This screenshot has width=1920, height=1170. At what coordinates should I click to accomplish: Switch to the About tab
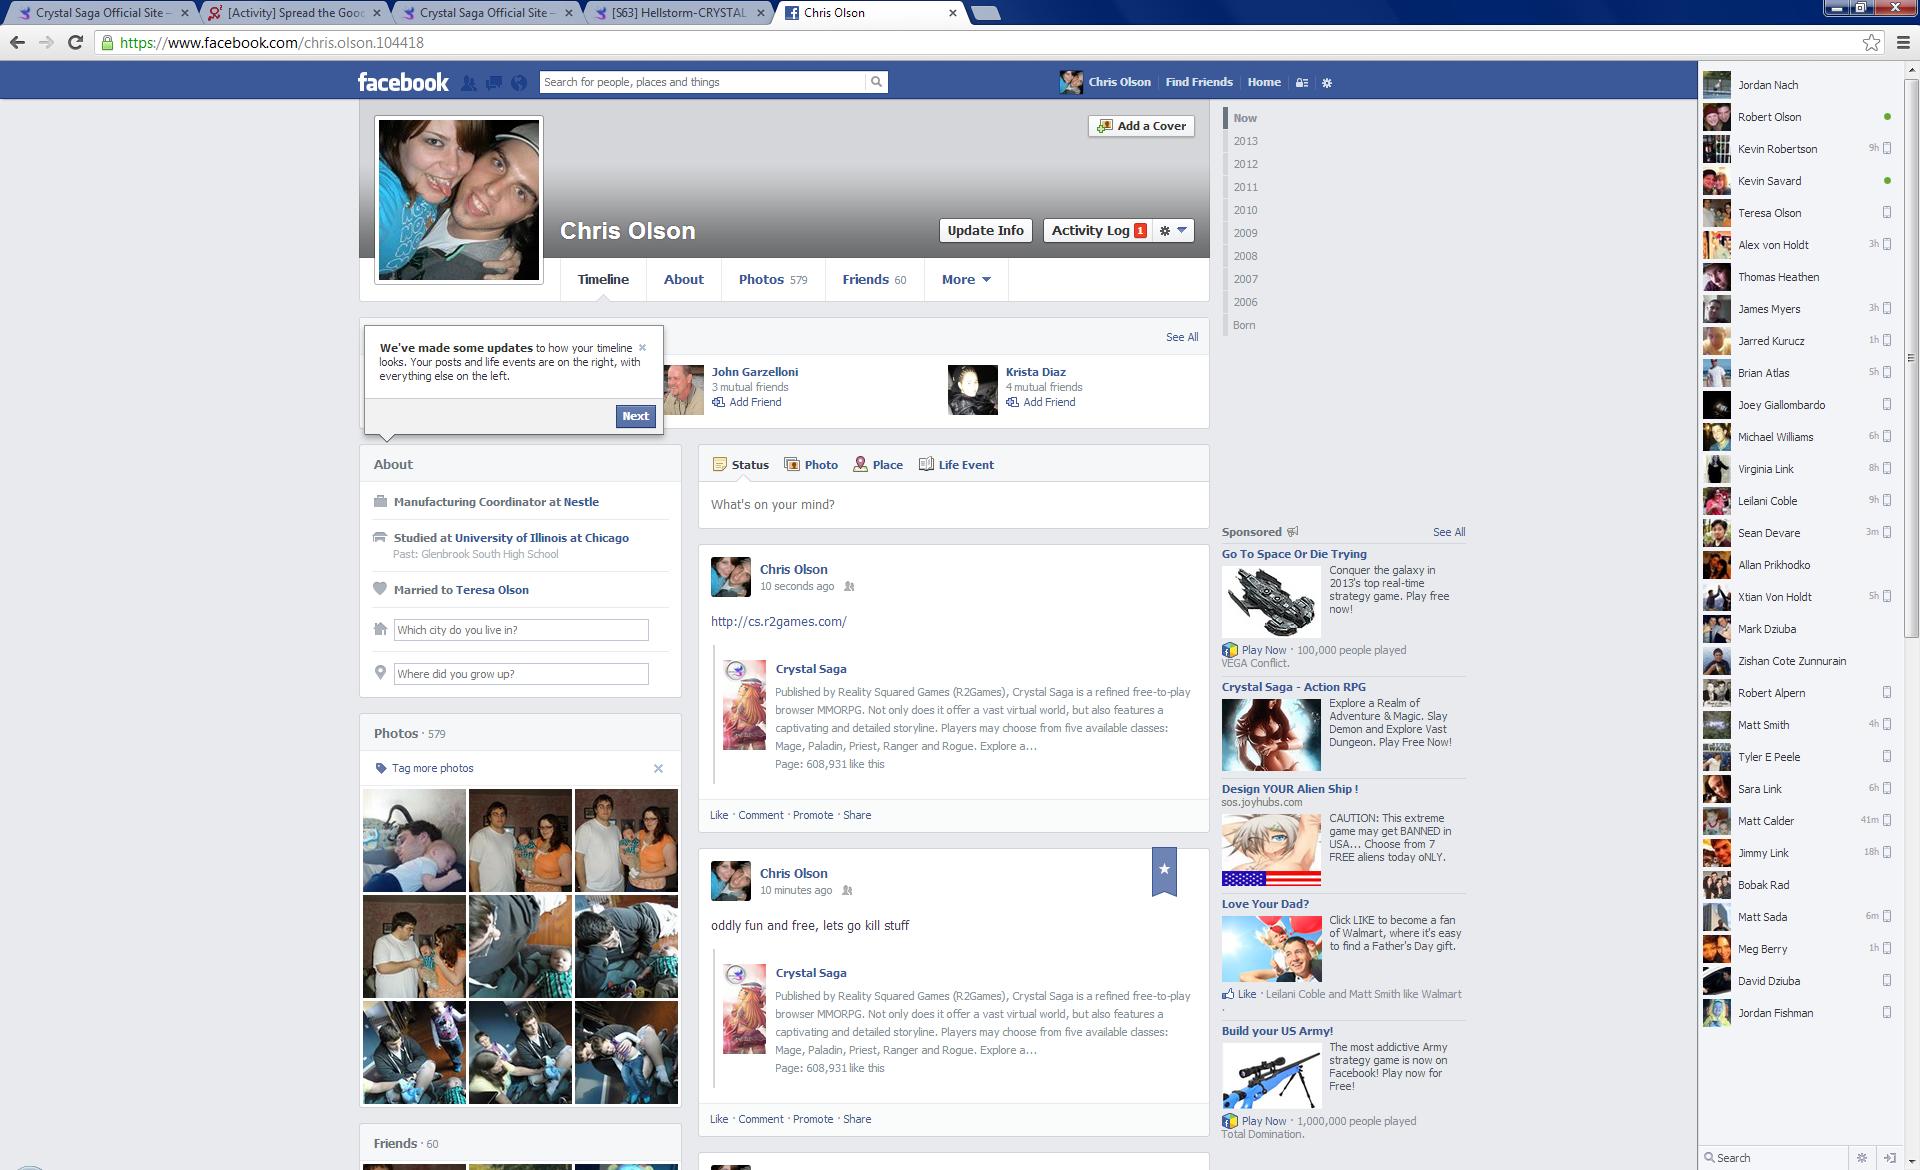[683, 280]
